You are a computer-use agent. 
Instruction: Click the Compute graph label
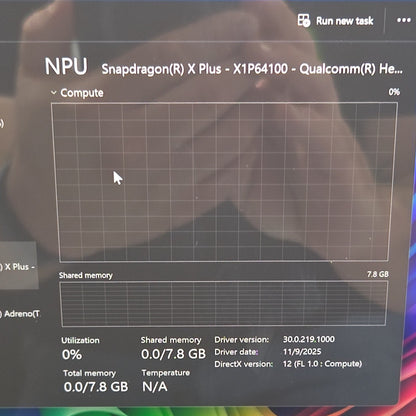[x=82, y=93]
